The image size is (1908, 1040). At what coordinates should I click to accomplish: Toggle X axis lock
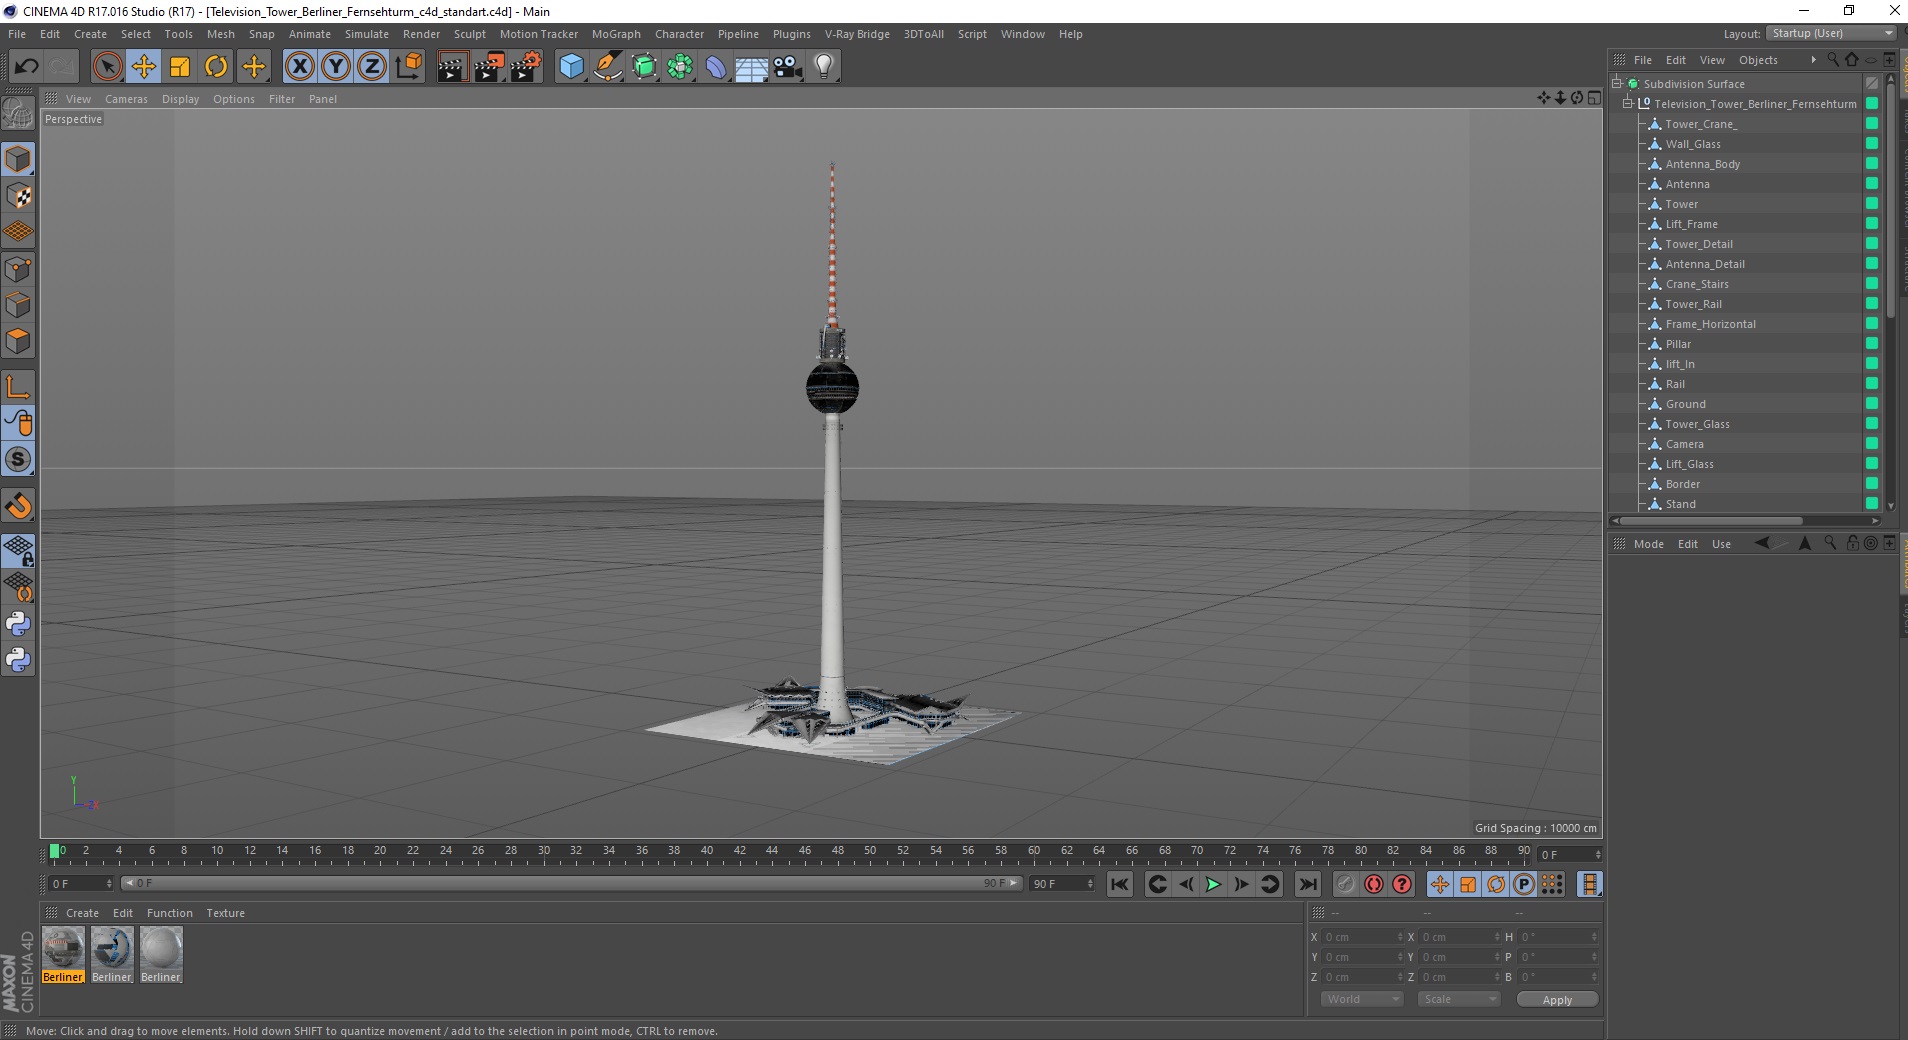[299, 67]
